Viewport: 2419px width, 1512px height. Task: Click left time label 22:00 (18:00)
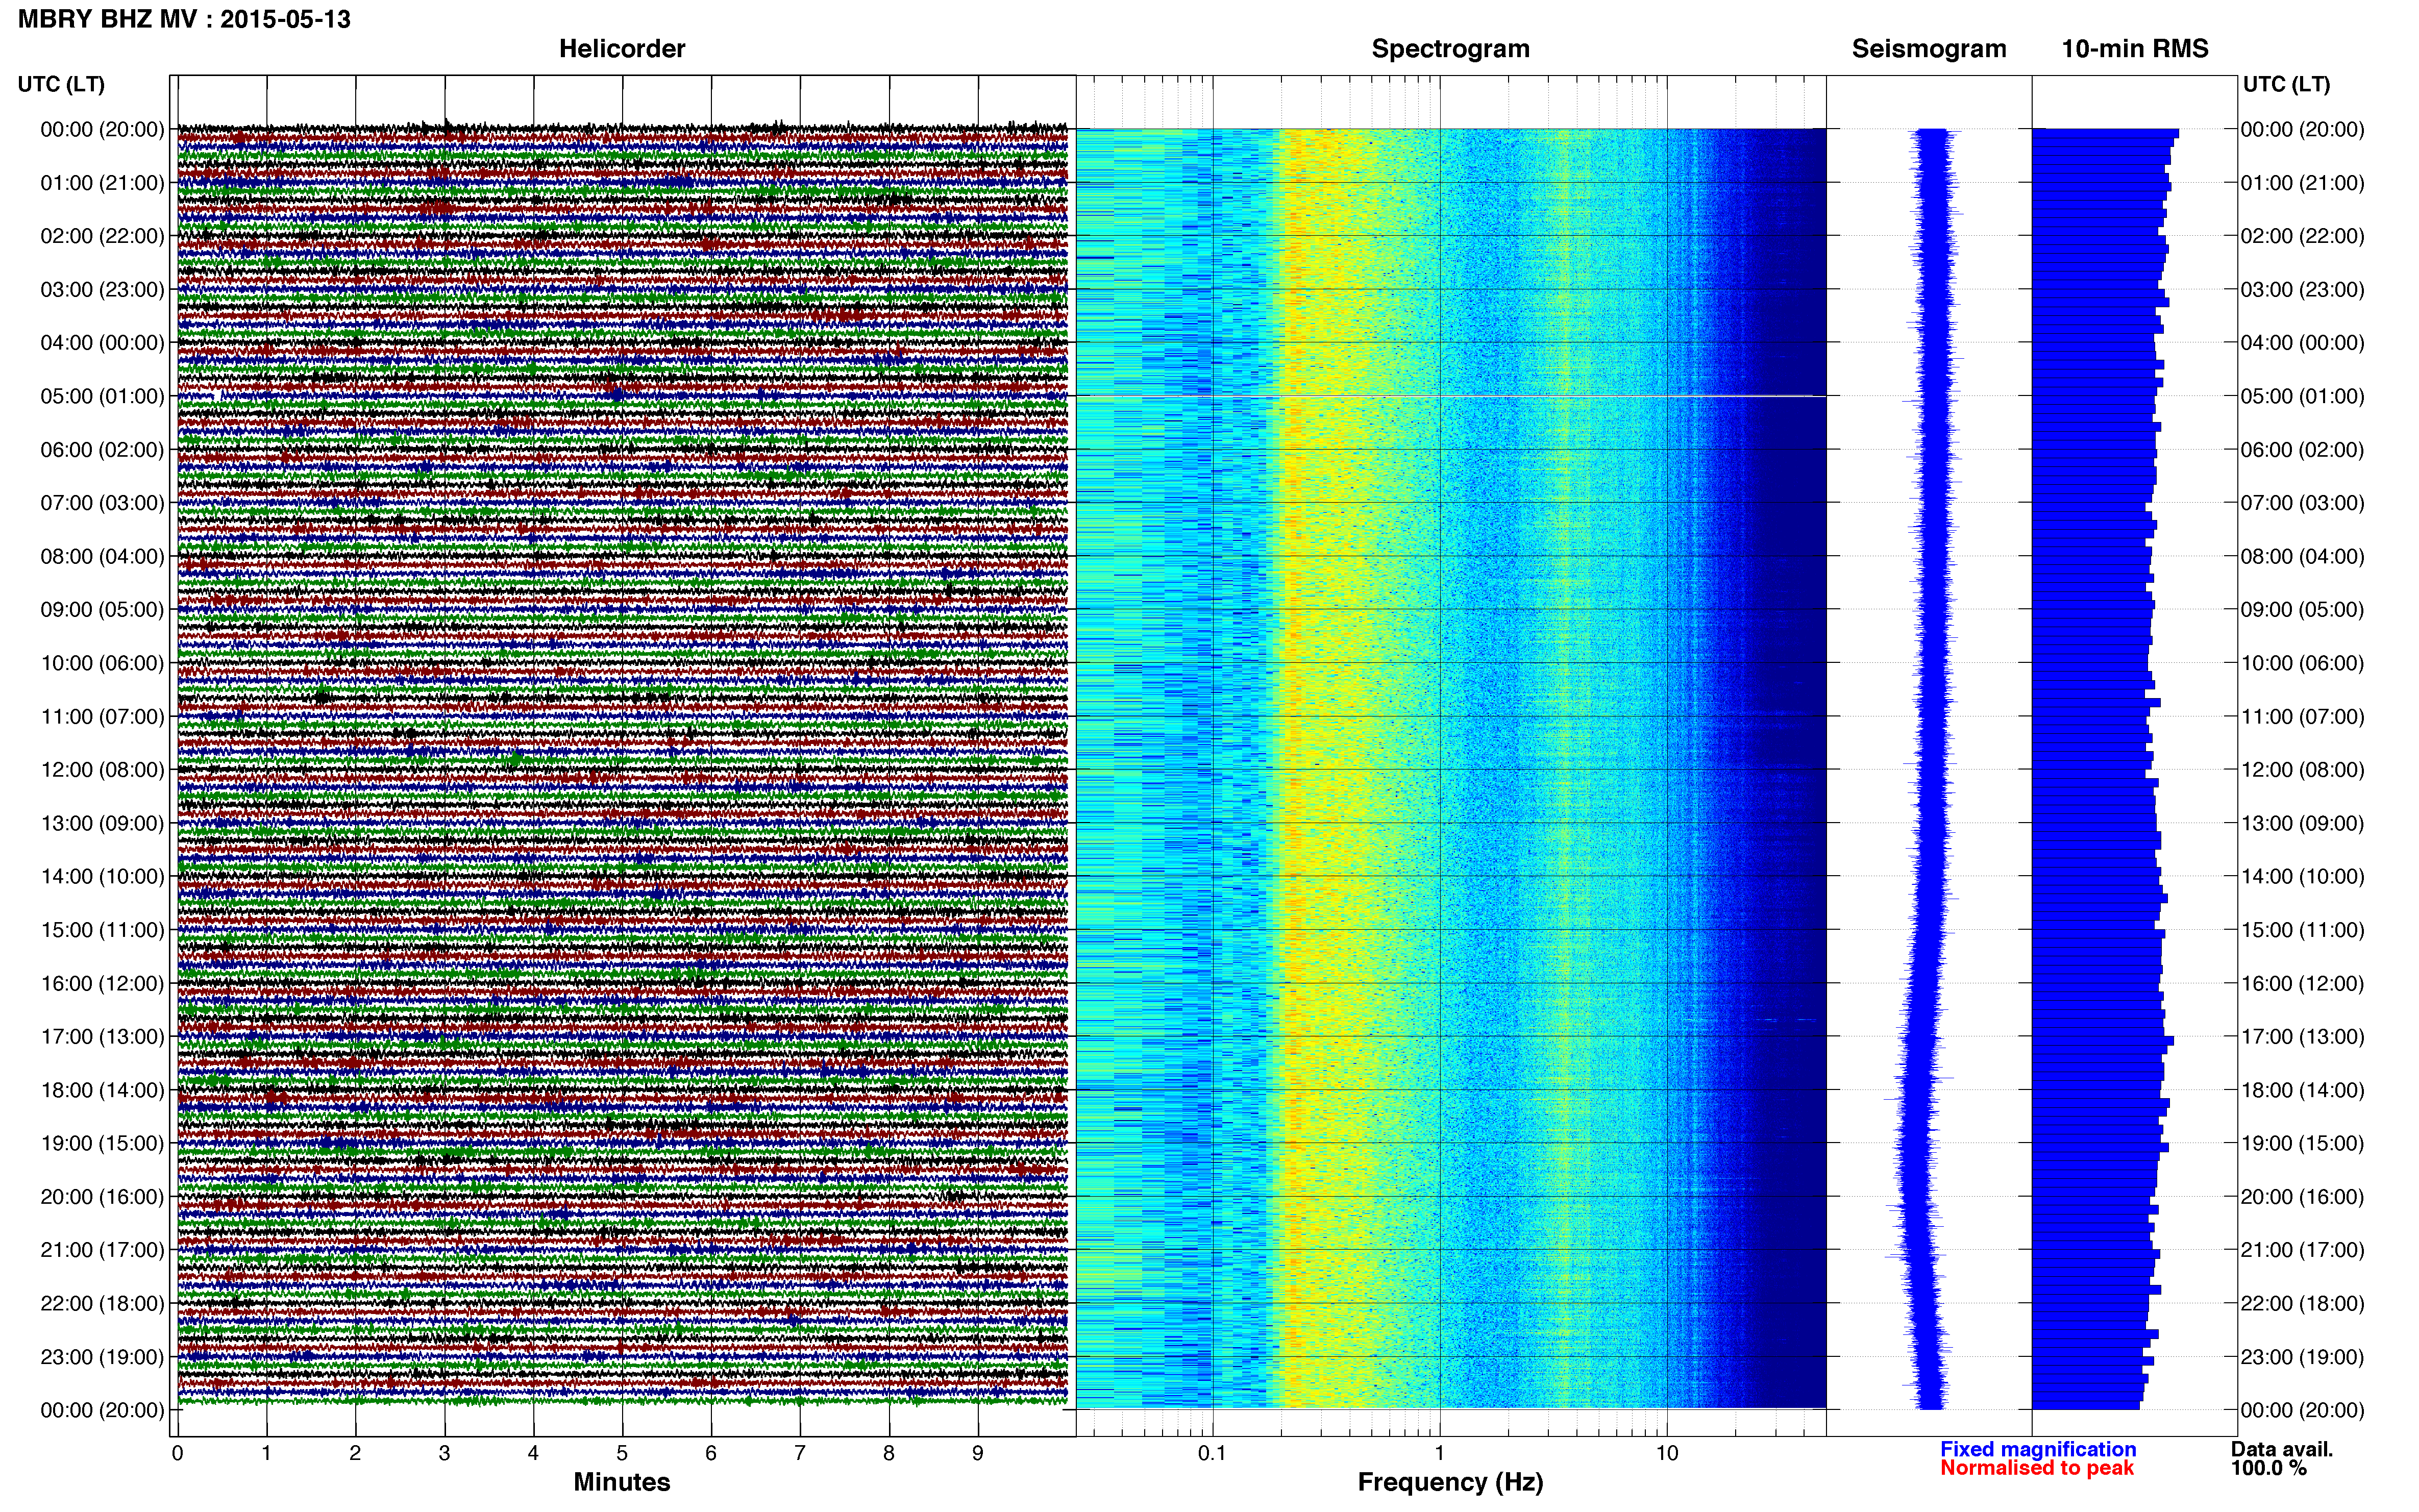click(x=102, y=1303)
